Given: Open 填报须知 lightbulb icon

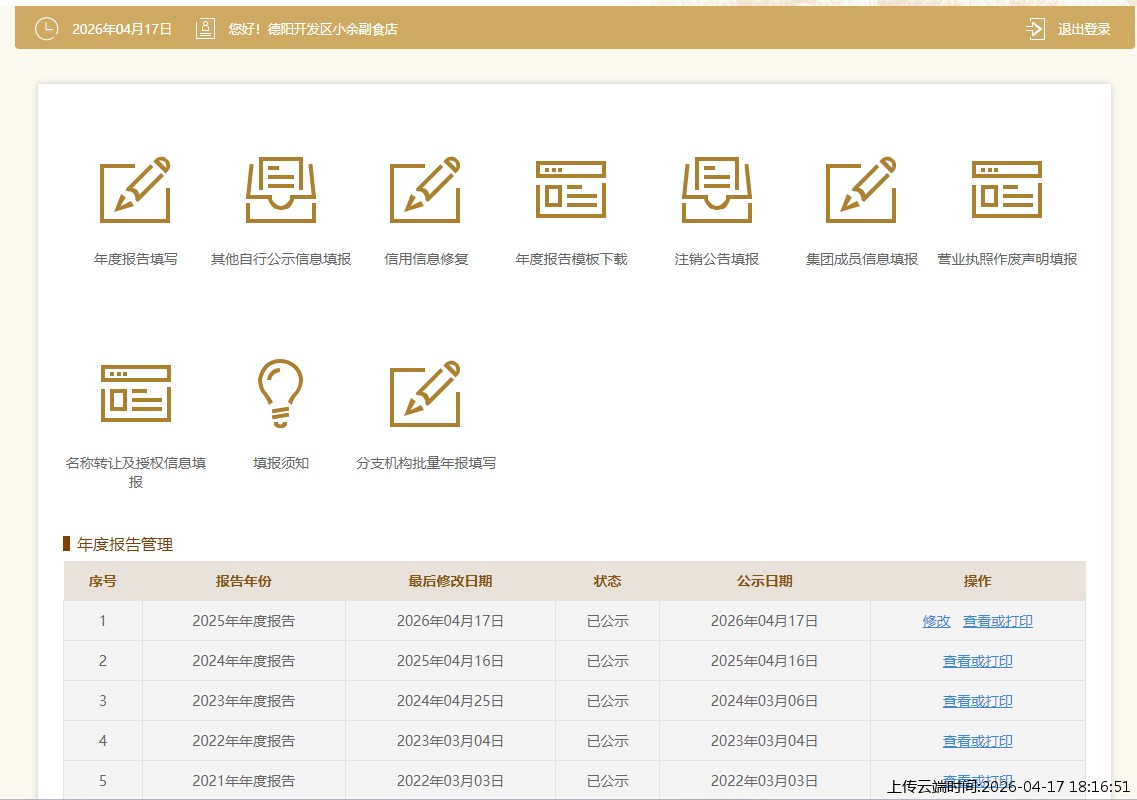Looking at the screenshot, I should 281,393.
